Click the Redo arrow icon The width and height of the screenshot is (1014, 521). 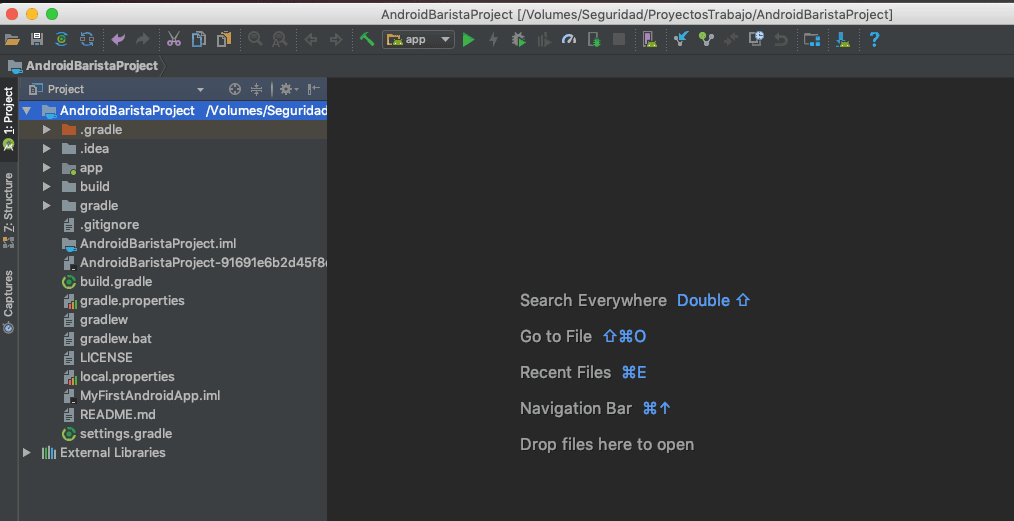click(x=142, y=39)
